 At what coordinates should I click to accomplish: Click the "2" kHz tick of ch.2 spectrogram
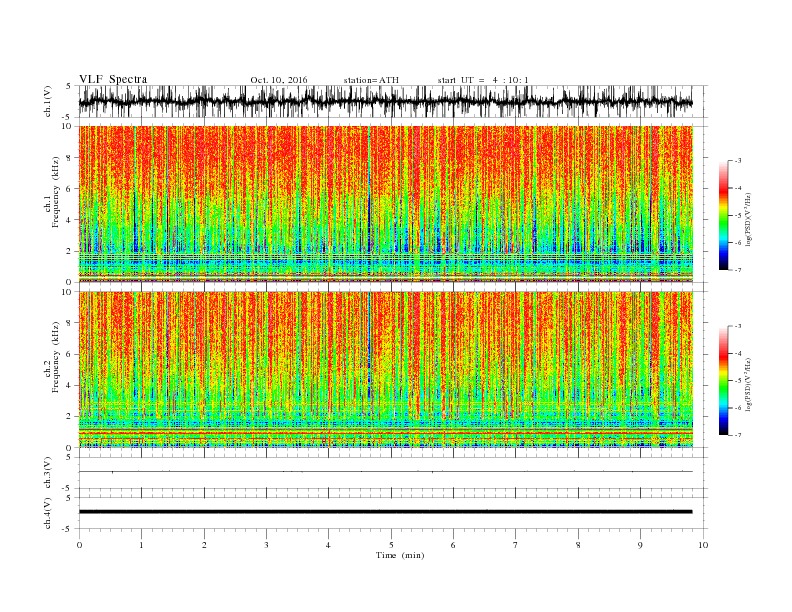[70, 417]
